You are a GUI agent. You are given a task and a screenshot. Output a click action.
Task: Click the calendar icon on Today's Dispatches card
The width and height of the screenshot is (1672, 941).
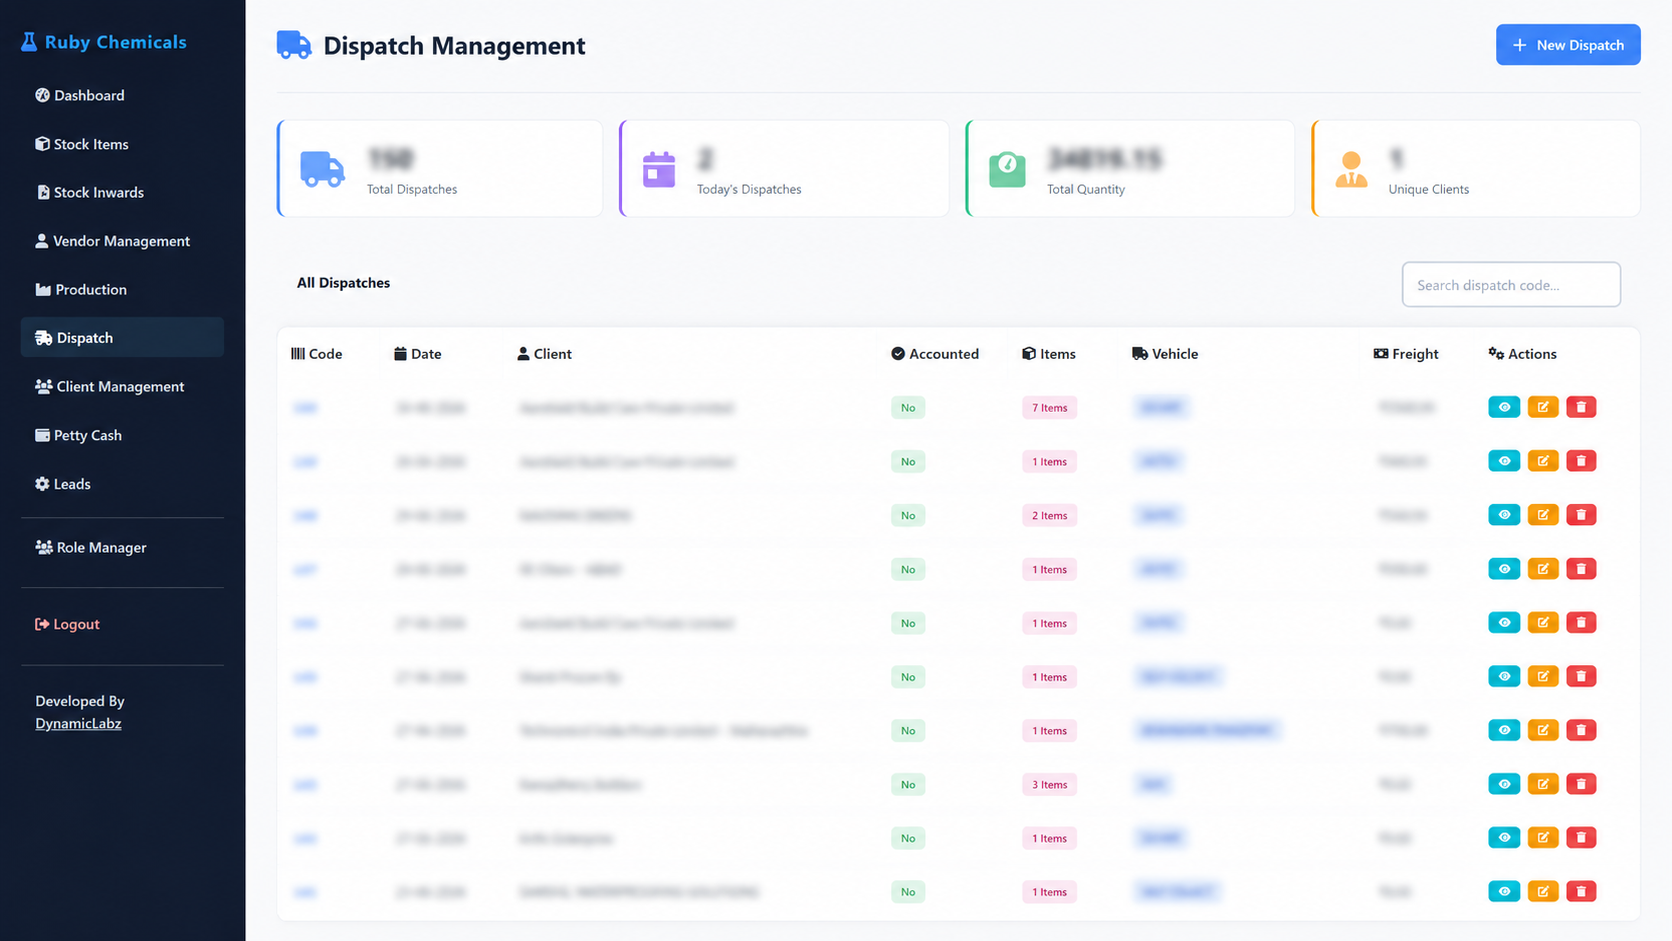(659, 169)
